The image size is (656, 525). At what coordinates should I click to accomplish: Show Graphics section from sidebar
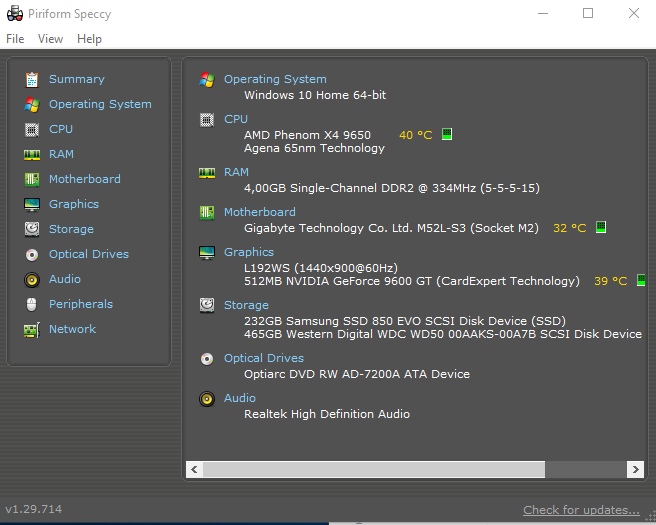[x=74, y=204]
